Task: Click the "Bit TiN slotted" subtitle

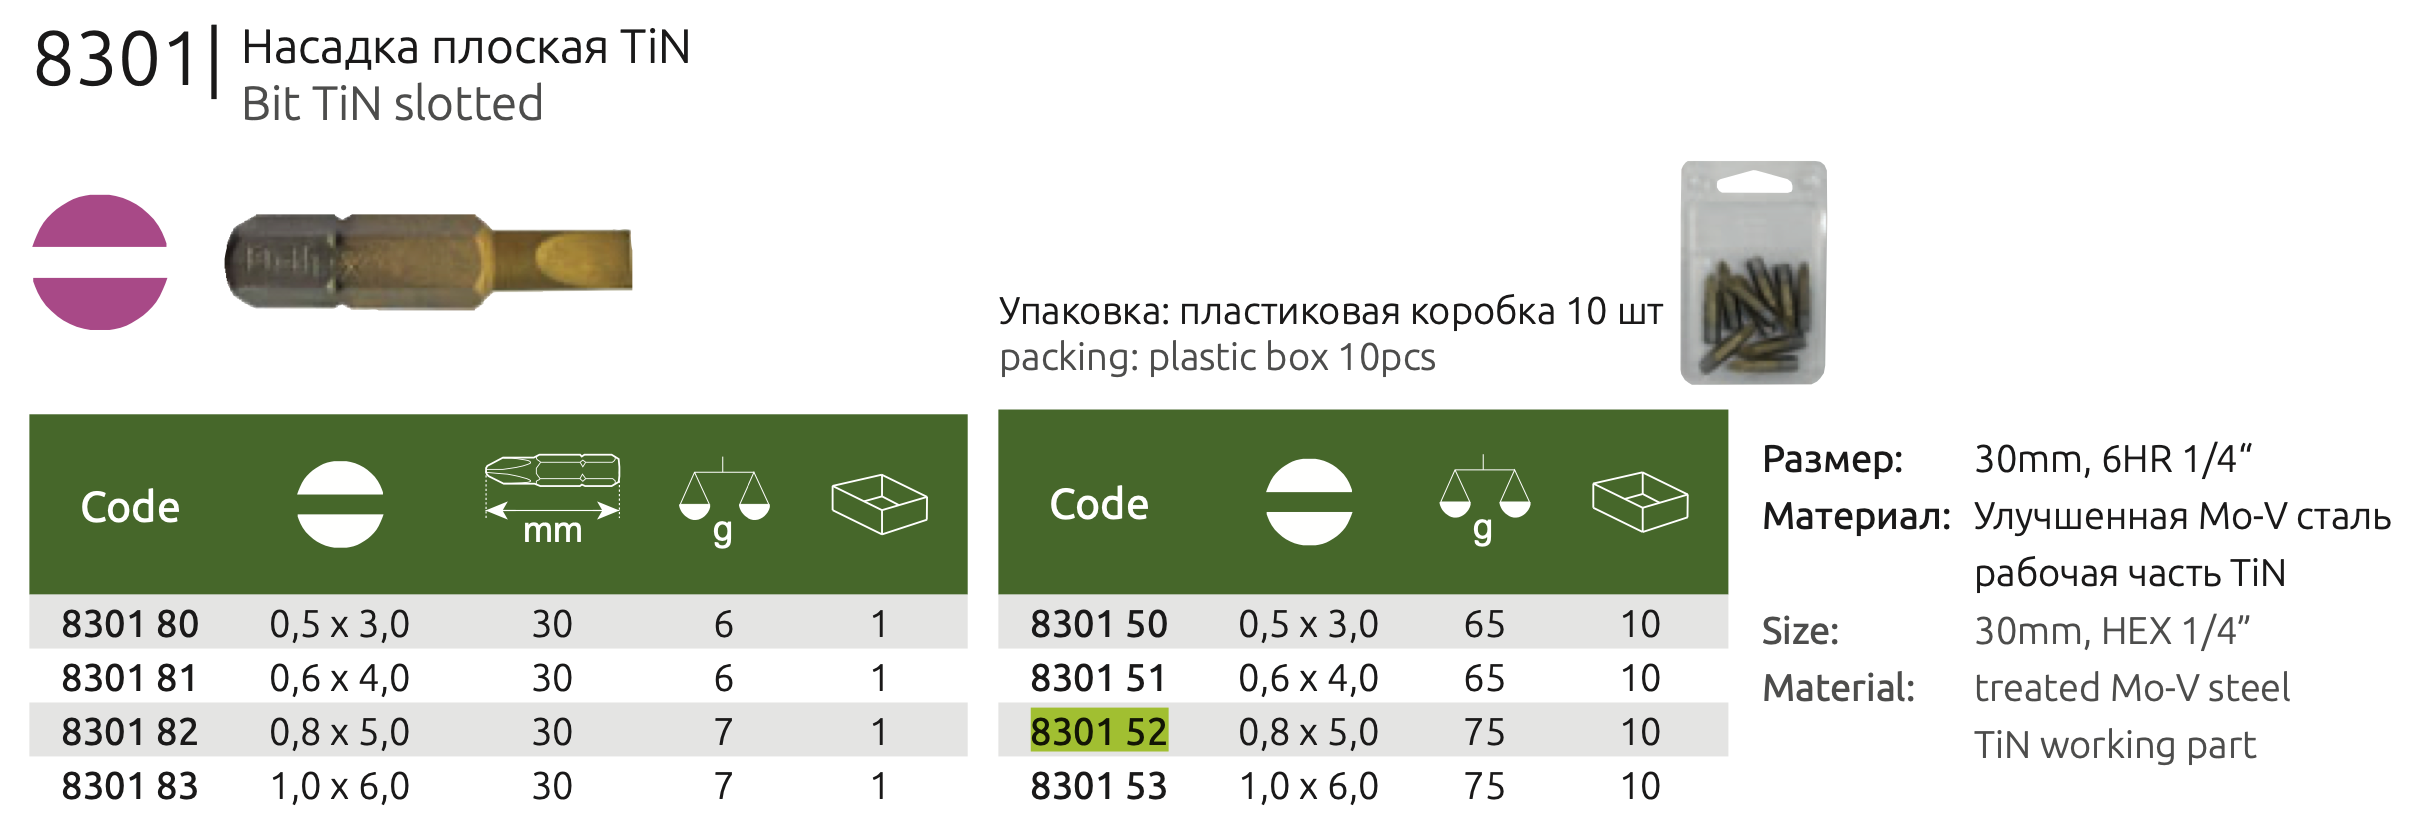Action: [392, 104]
